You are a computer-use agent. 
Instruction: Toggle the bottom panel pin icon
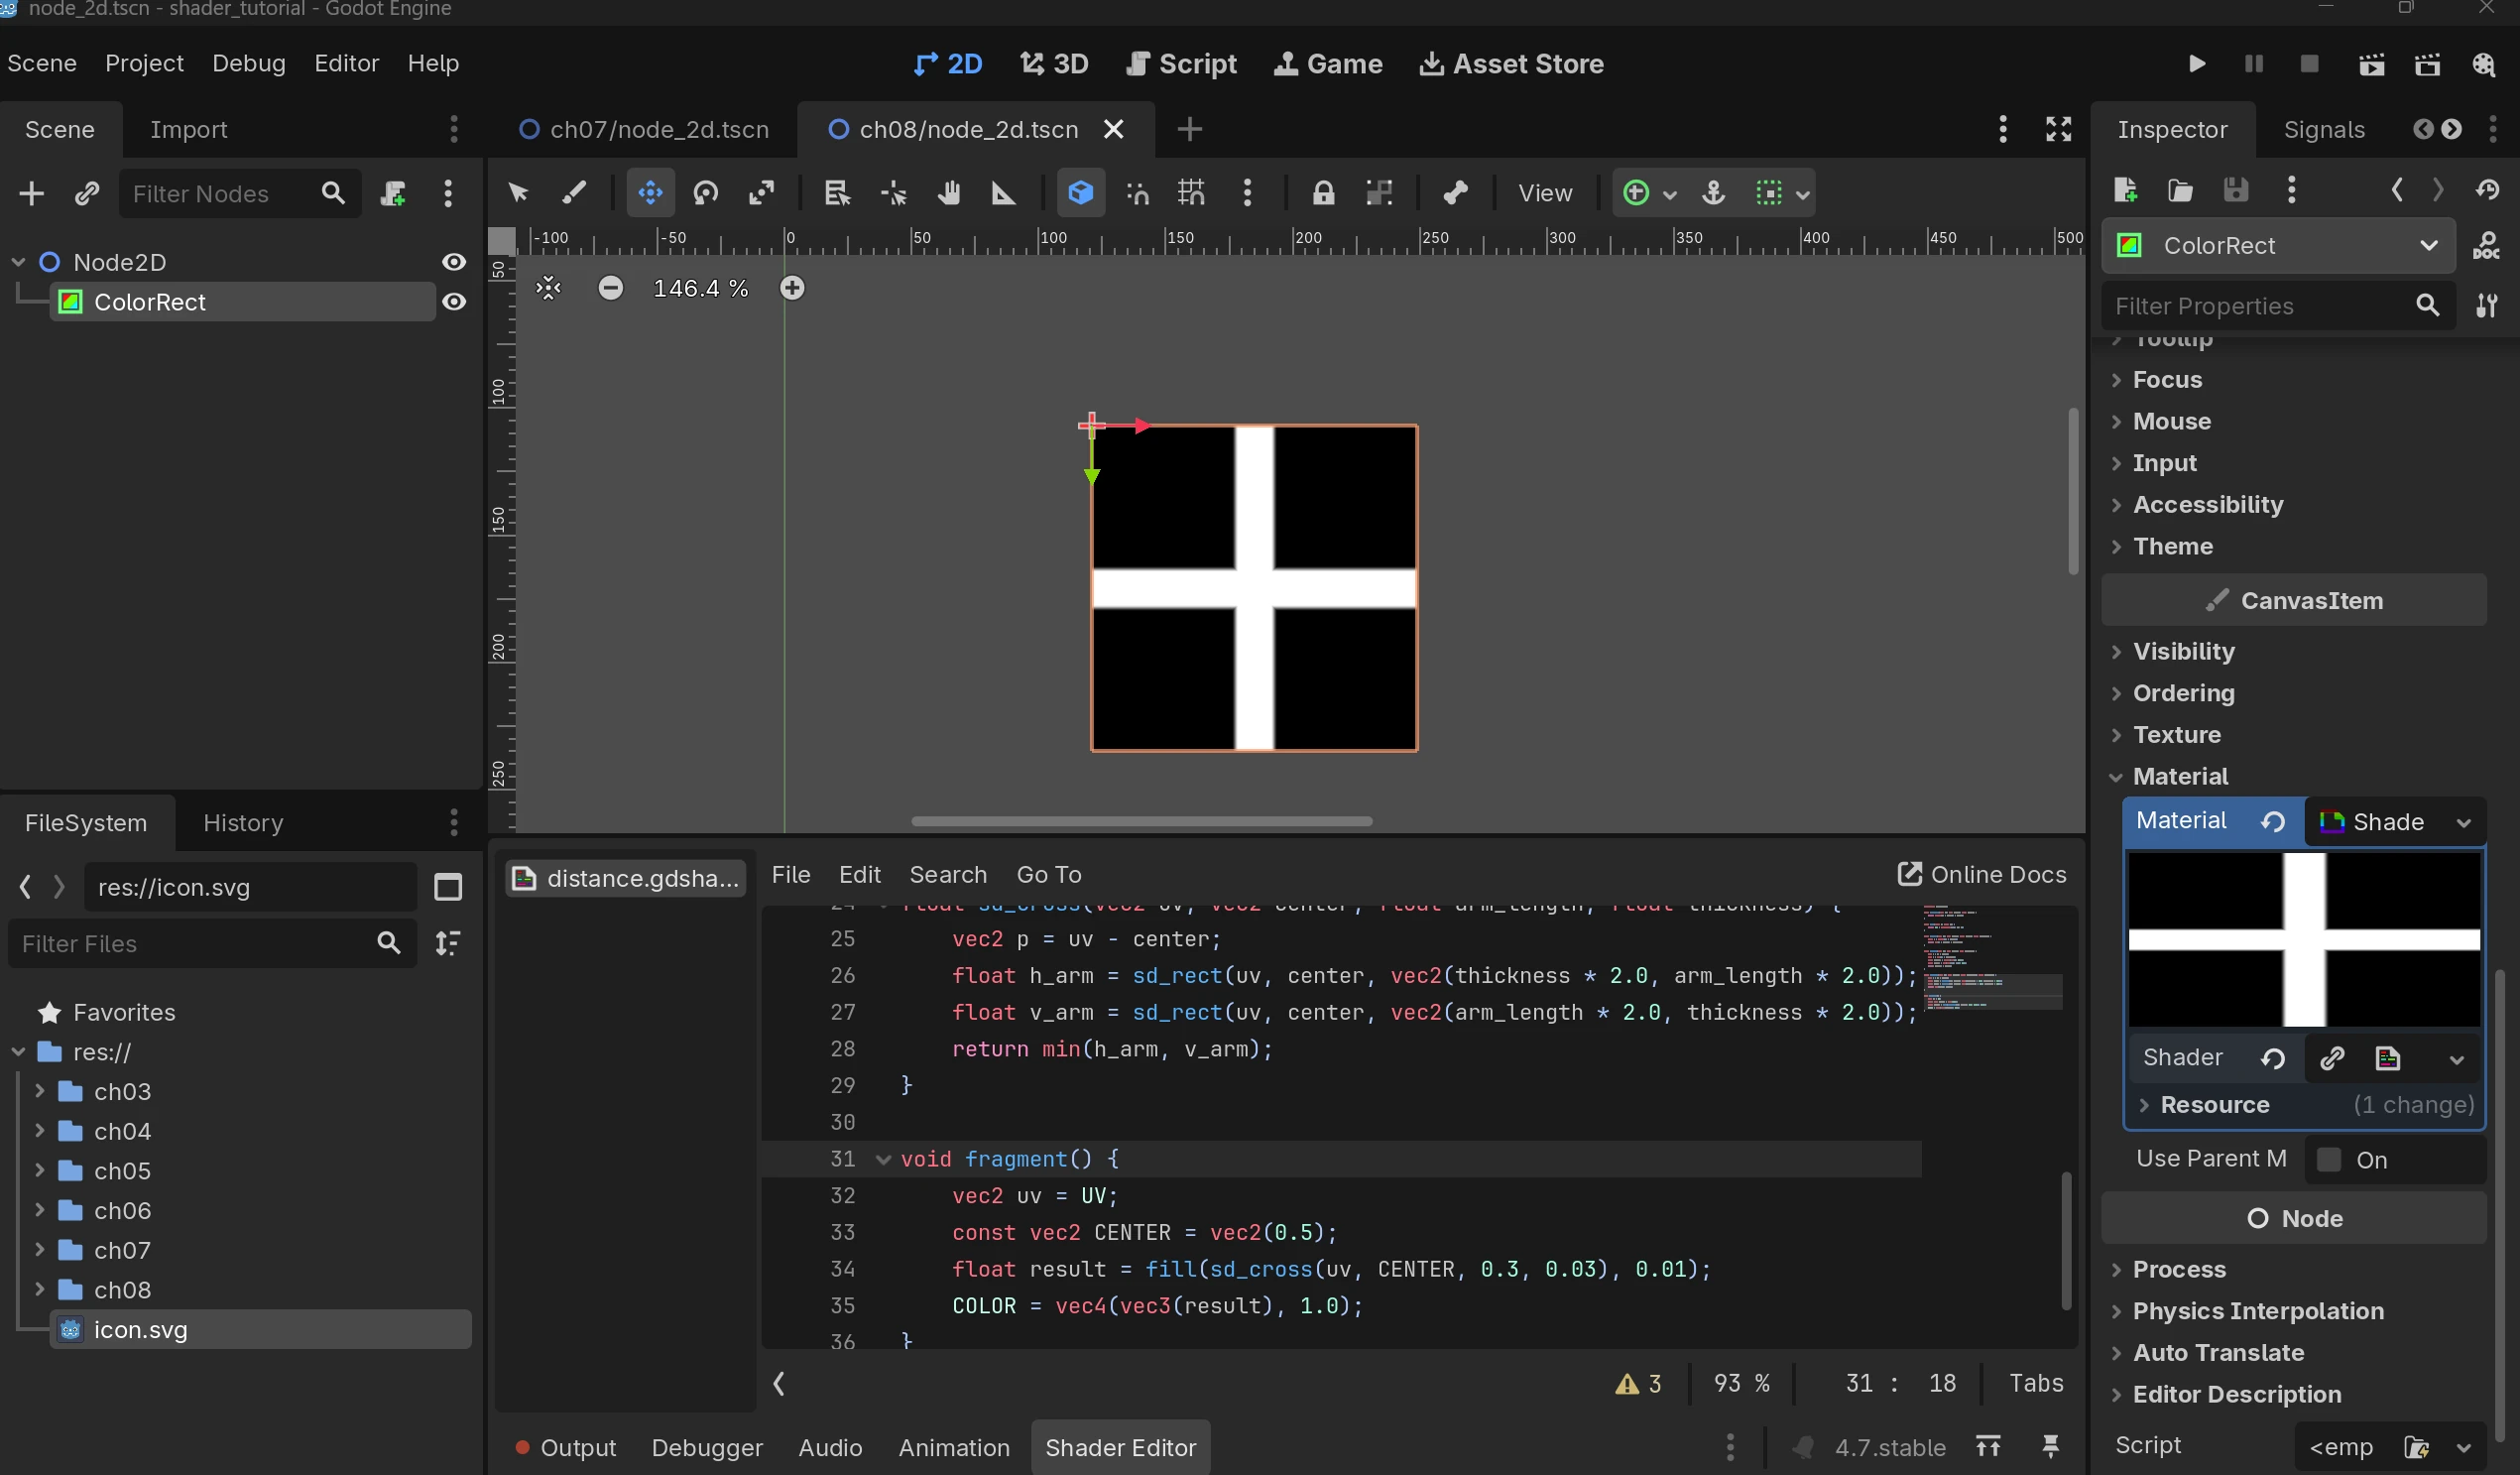click(x=2050, y=1447)
